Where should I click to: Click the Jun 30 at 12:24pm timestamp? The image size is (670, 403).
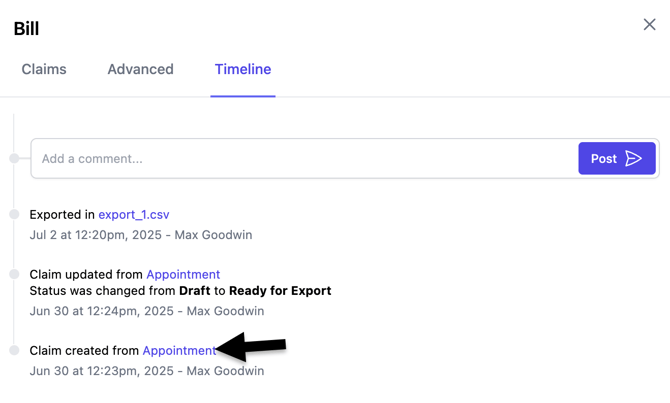[x=147, y=311]
